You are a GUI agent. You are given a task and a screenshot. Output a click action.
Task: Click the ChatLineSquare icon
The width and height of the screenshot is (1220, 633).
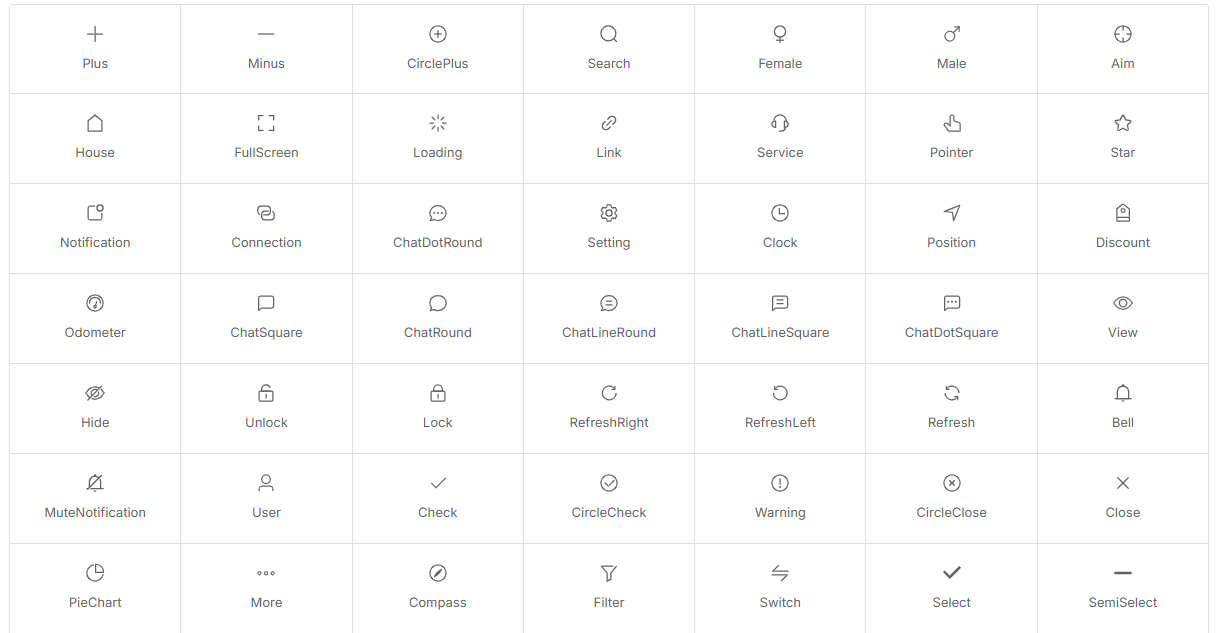pos(780,303)
